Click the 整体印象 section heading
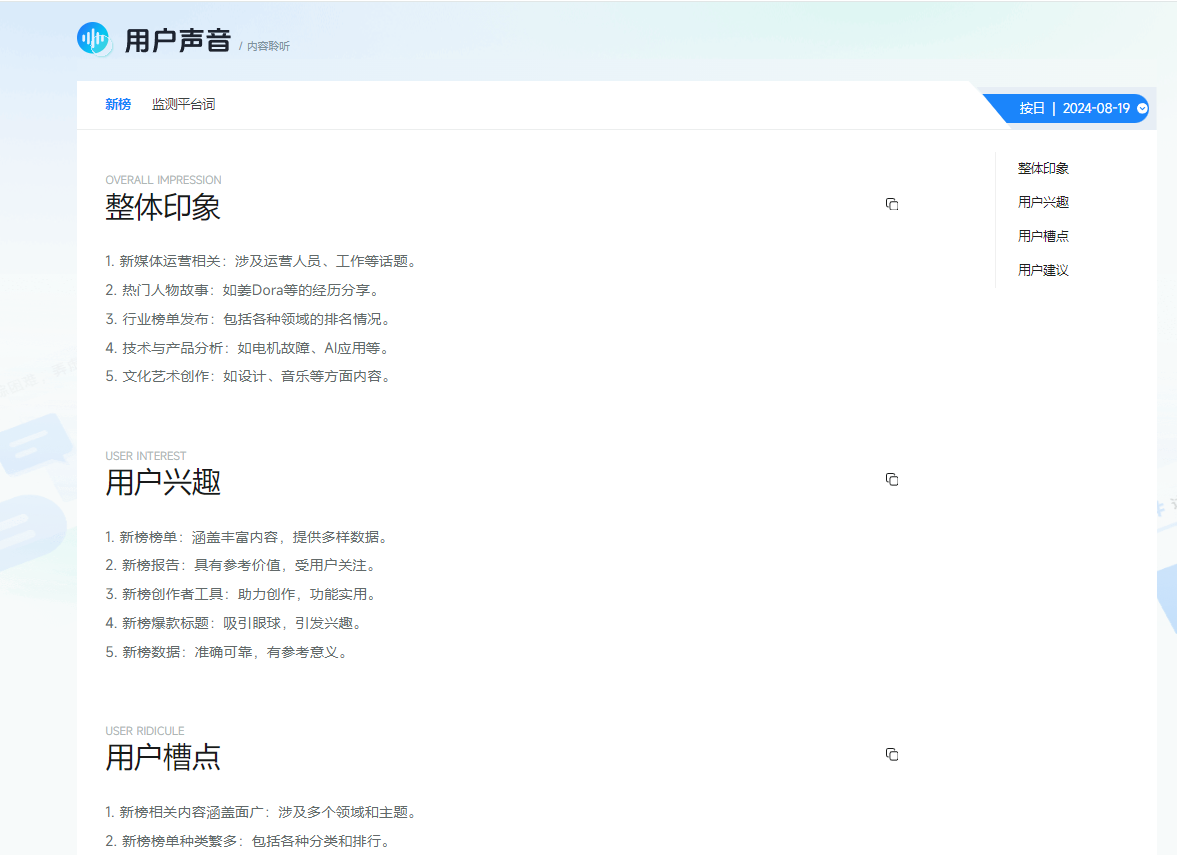 click(163, 207)
